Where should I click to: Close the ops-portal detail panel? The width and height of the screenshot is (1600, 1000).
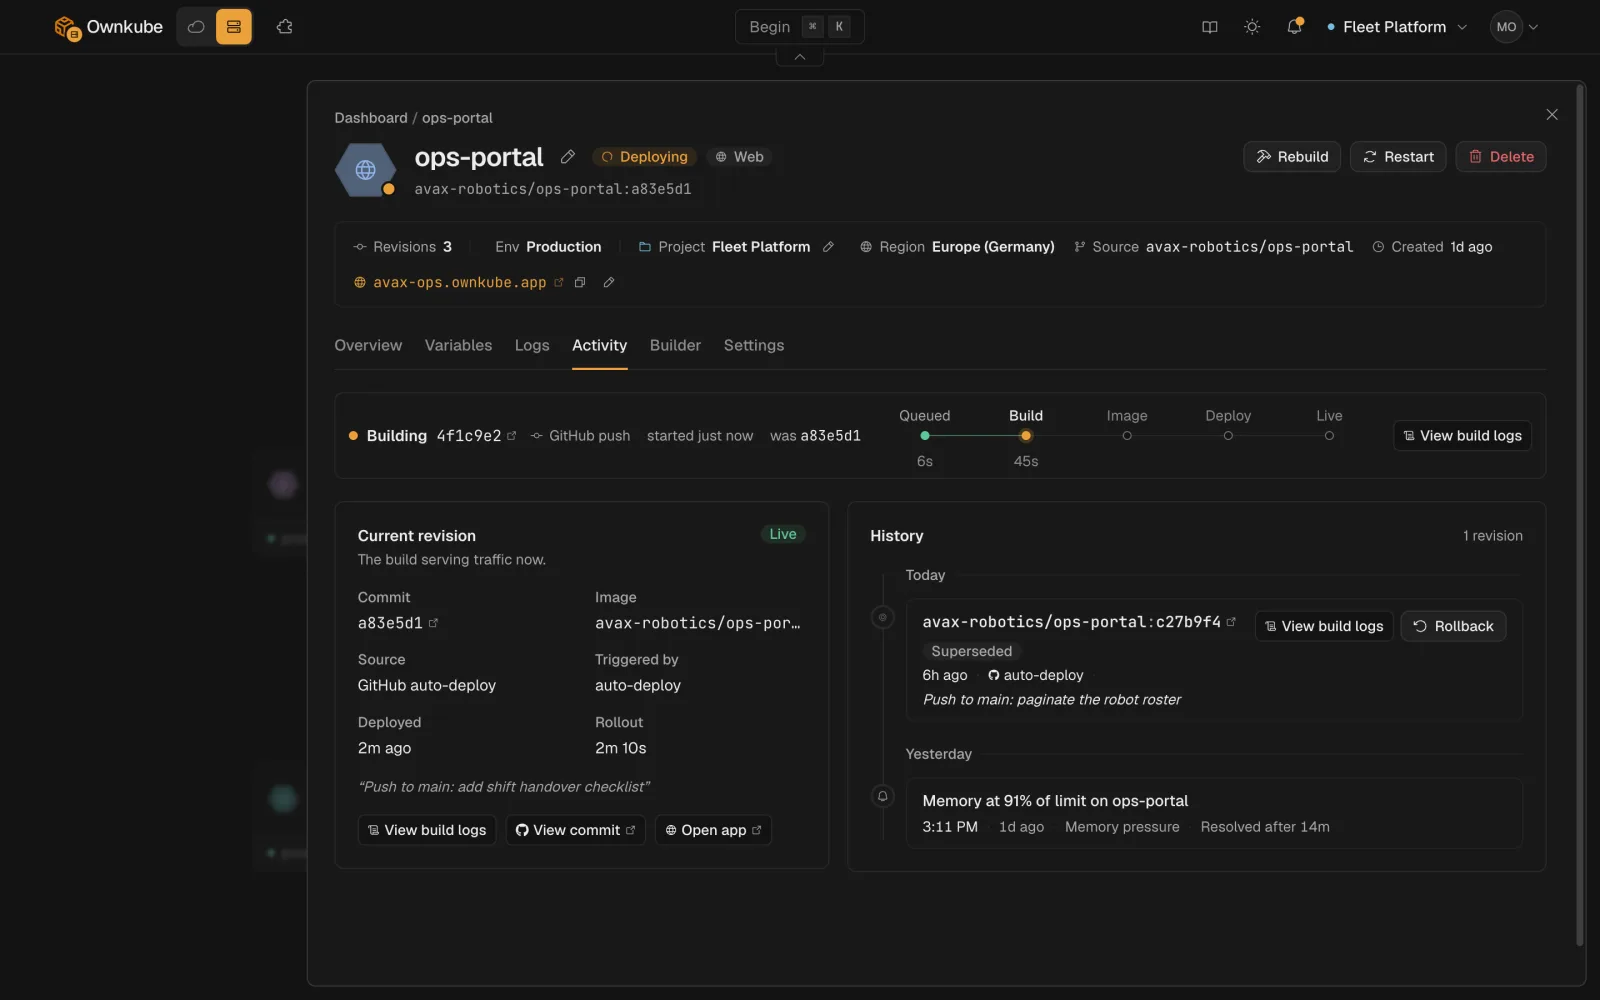[1551, 115]
